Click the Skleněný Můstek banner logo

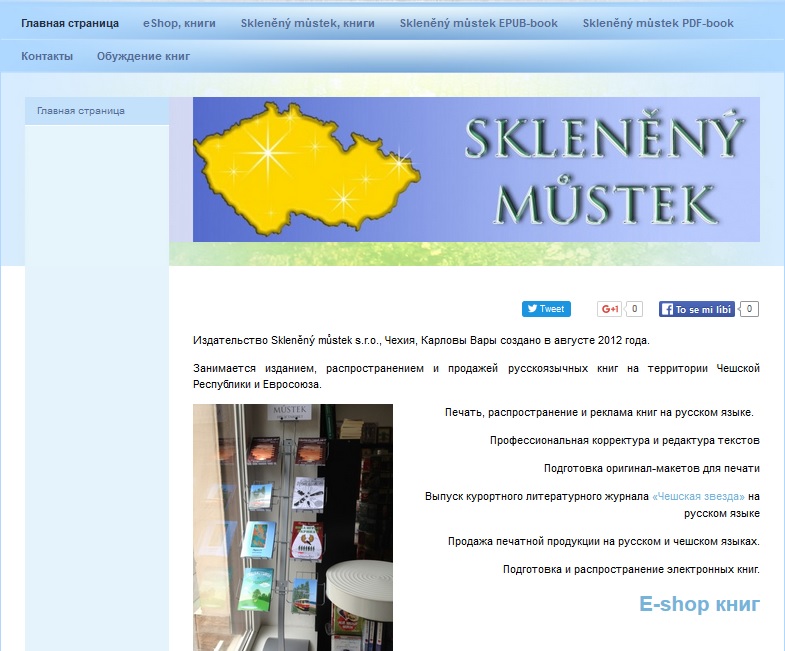click(x=476, y=169)
